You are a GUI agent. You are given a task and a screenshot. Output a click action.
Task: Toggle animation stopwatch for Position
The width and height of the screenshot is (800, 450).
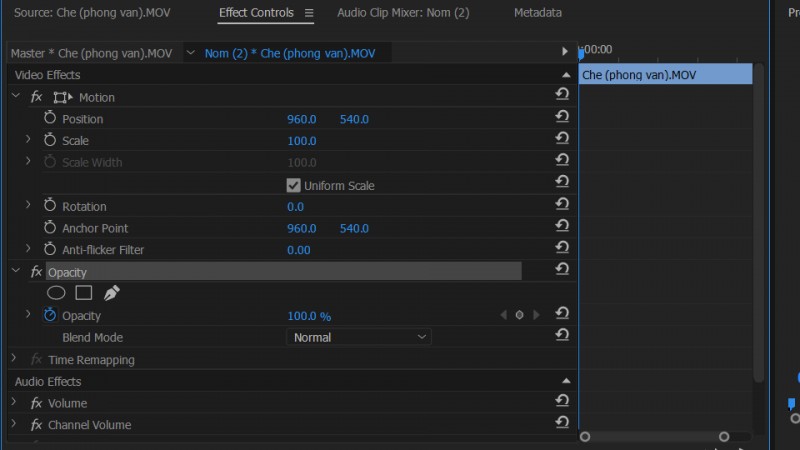[49, 118]
